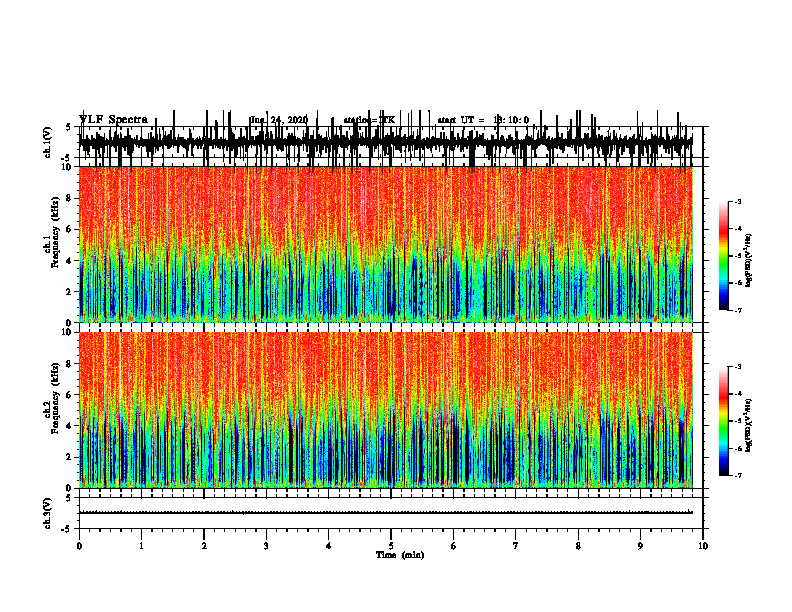Click the ch.3 flat waveform trace
The height and width of the screenshot is (612, 792).
point(386,513)
